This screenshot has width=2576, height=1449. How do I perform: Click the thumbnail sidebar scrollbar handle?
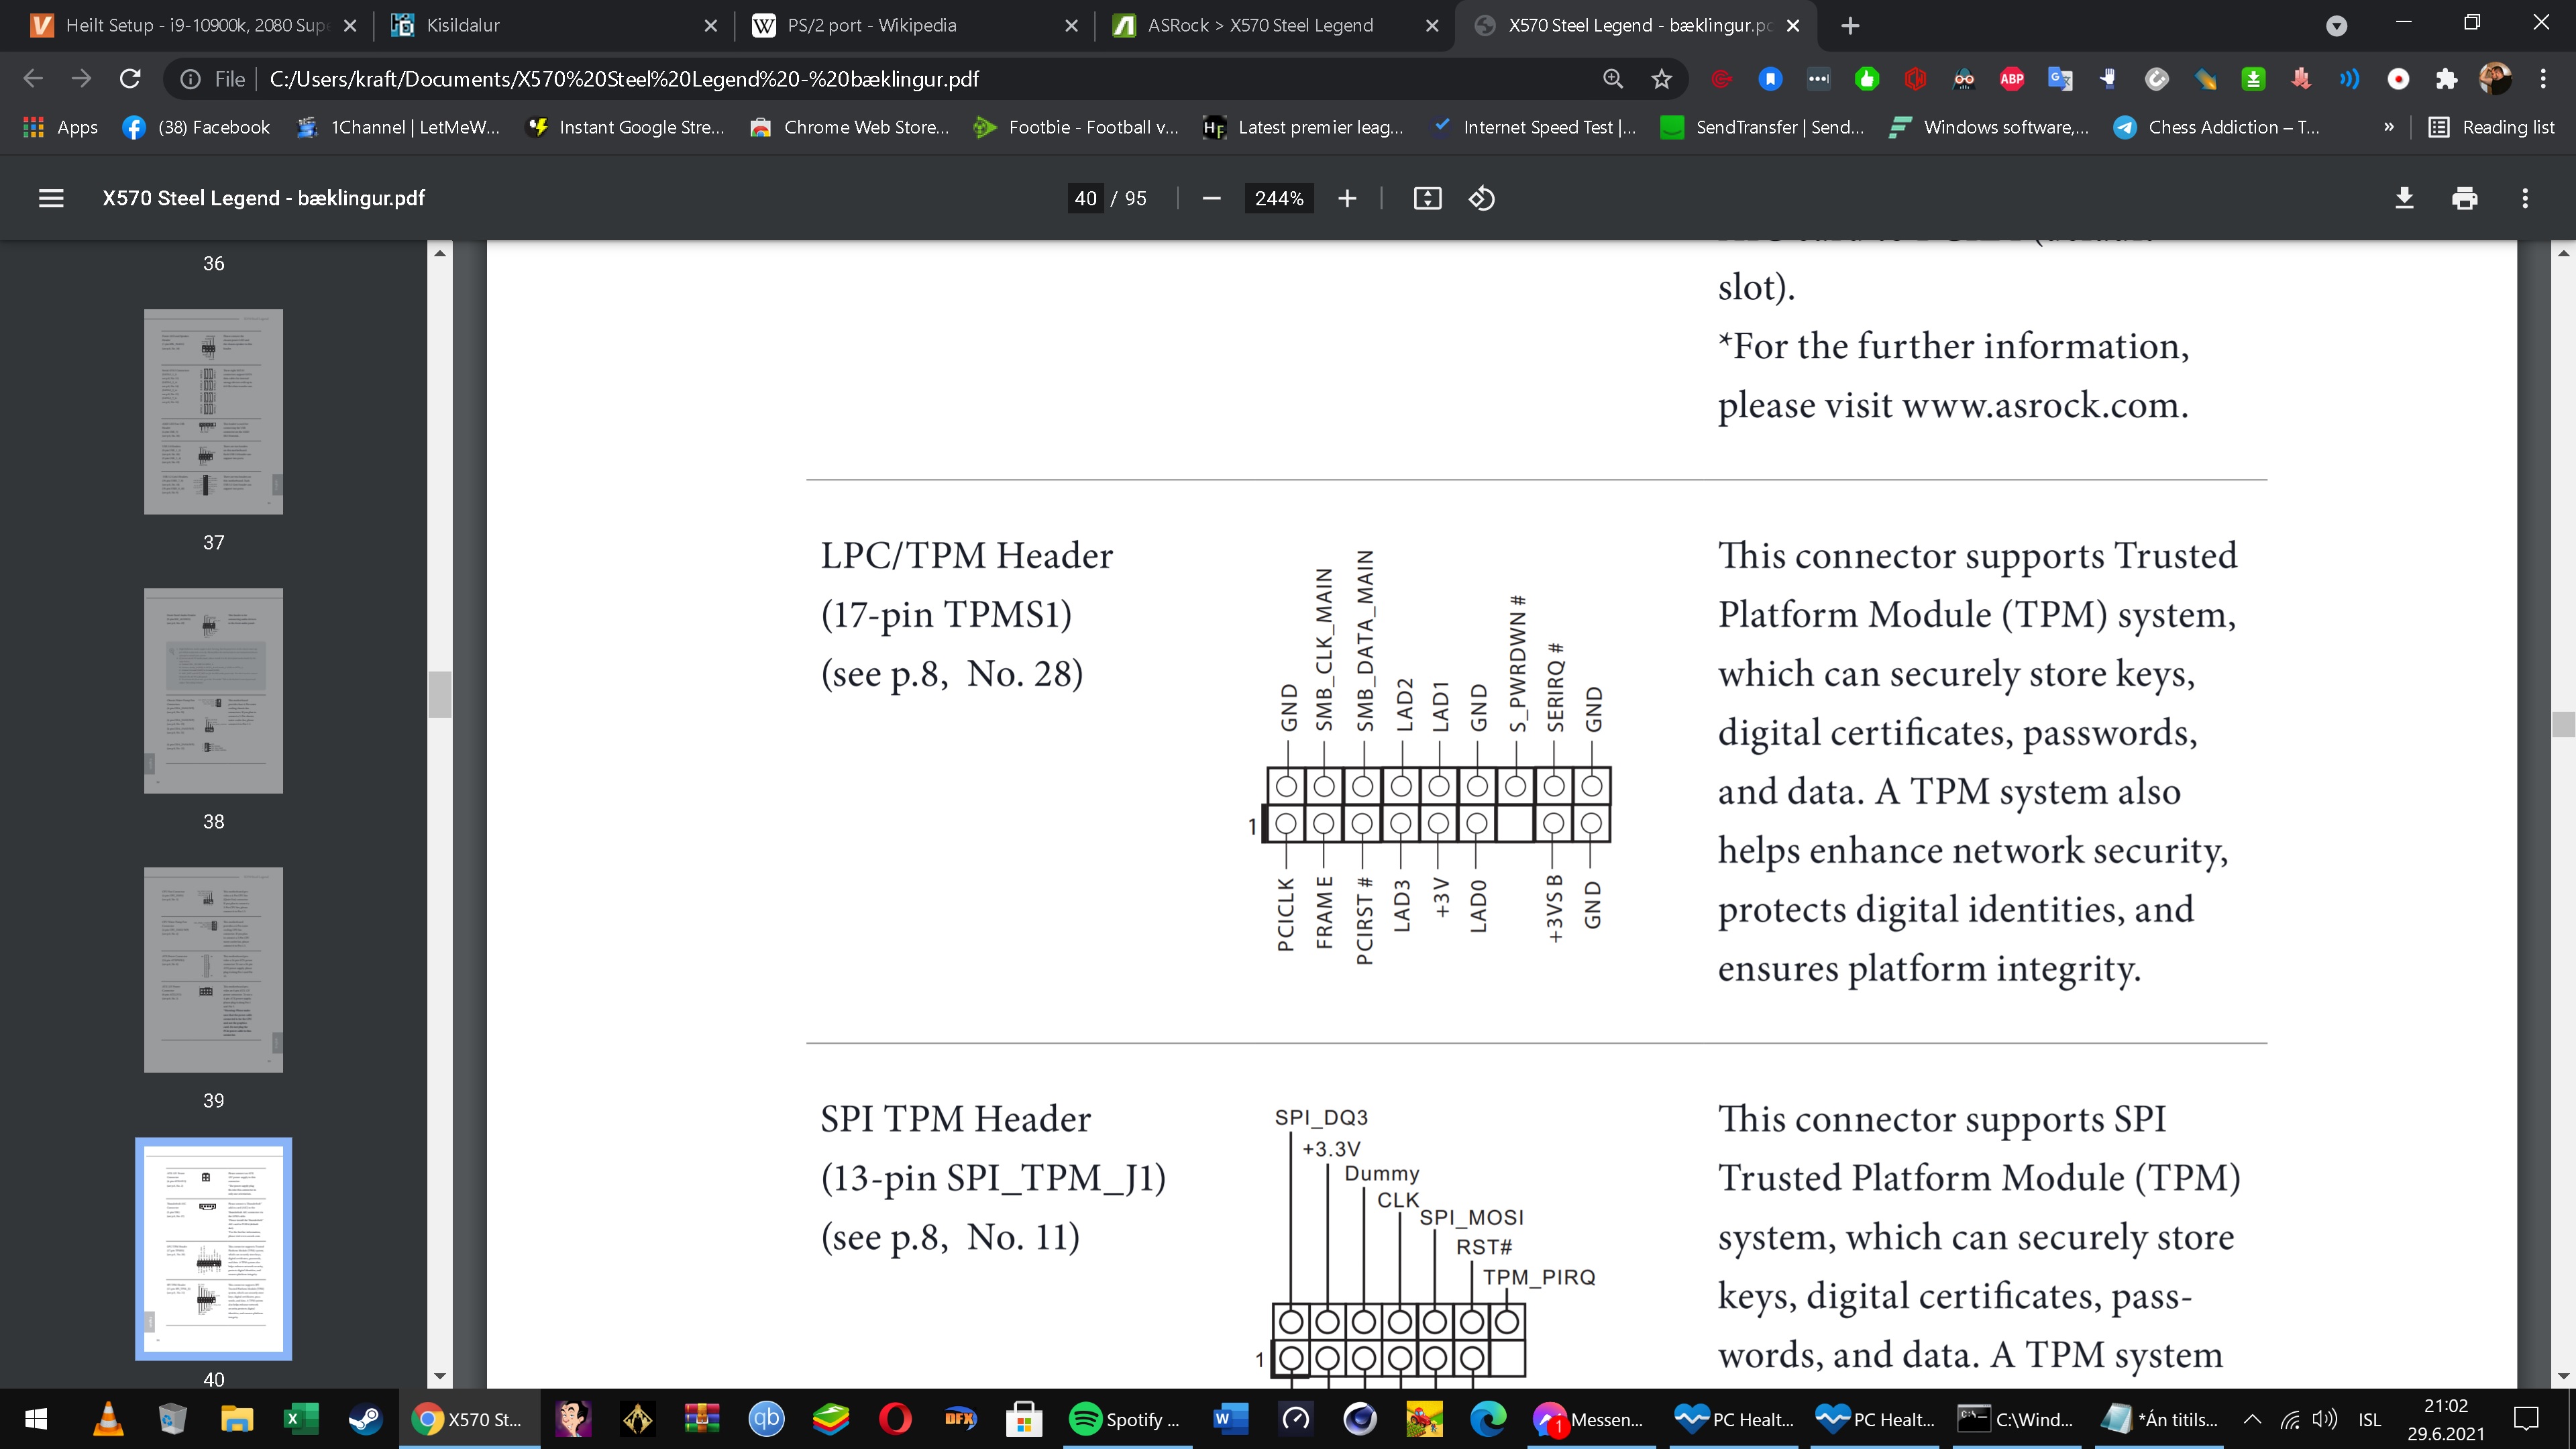[x=440, y=694]
